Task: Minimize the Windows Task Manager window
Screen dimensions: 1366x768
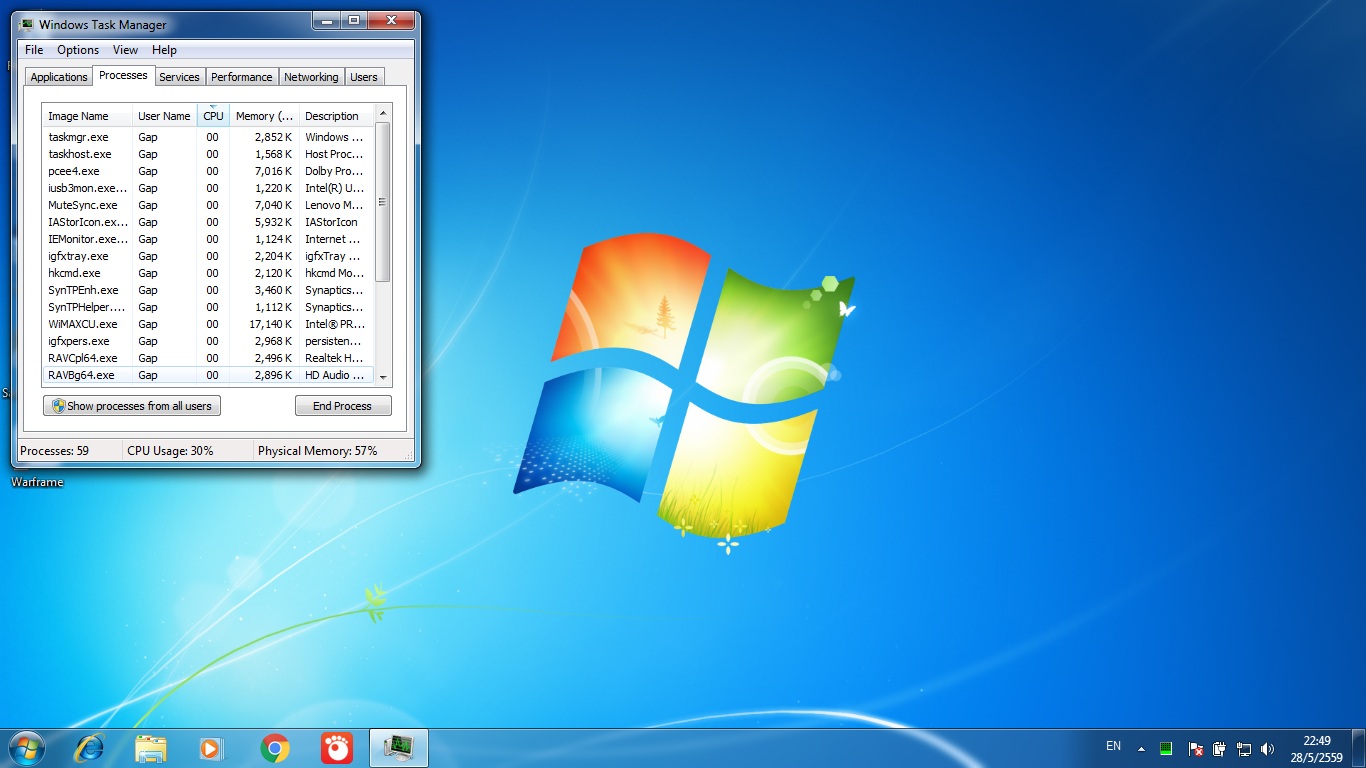Action: click(326, 20)
